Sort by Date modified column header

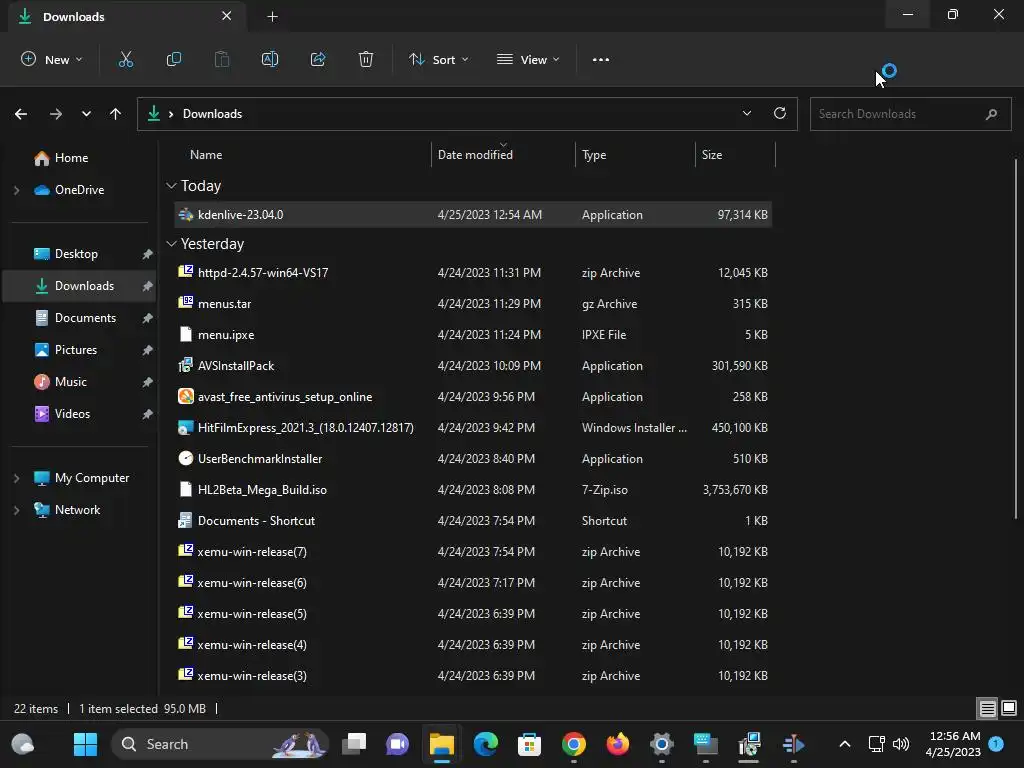coord(503,155)
